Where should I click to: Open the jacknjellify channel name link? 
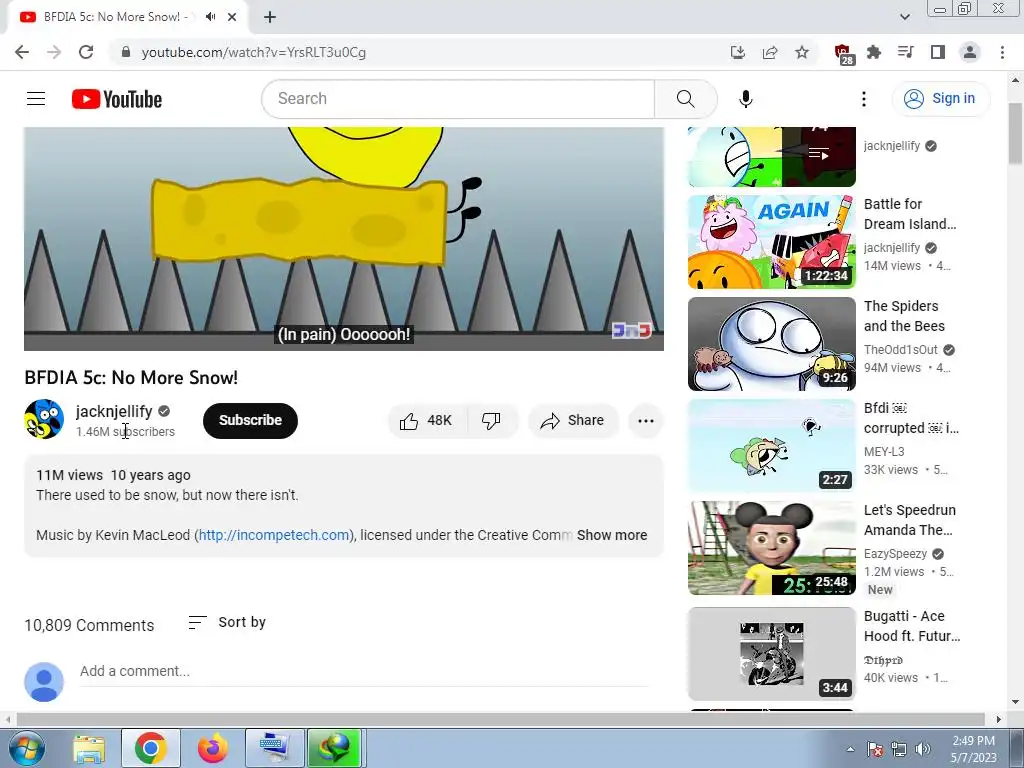[x=114, y=411]
